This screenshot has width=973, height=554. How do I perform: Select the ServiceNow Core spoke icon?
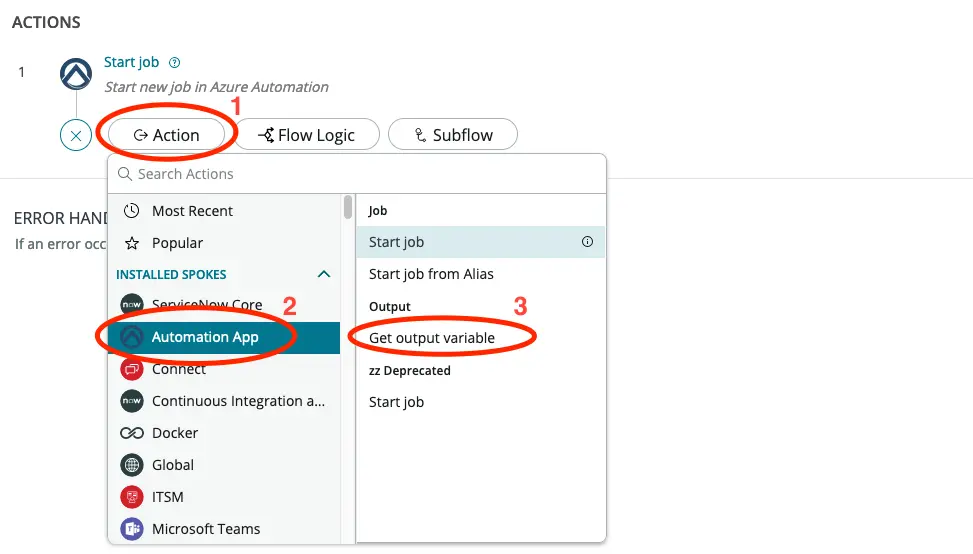point(132,305)
